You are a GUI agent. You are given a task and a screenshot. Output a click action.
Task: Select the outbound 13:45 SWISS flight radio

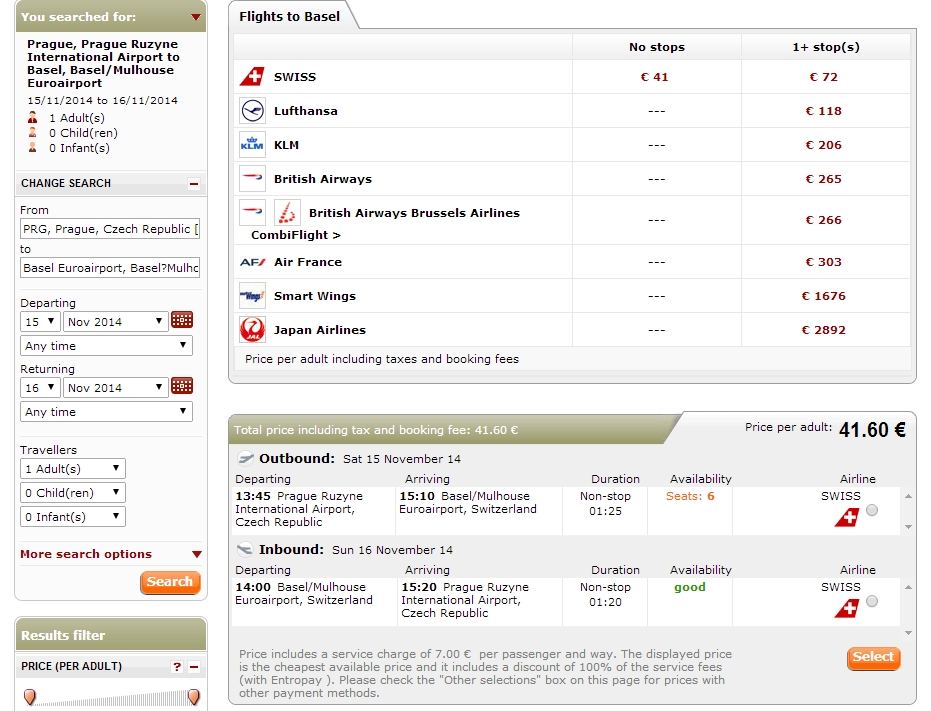(872, 510)
